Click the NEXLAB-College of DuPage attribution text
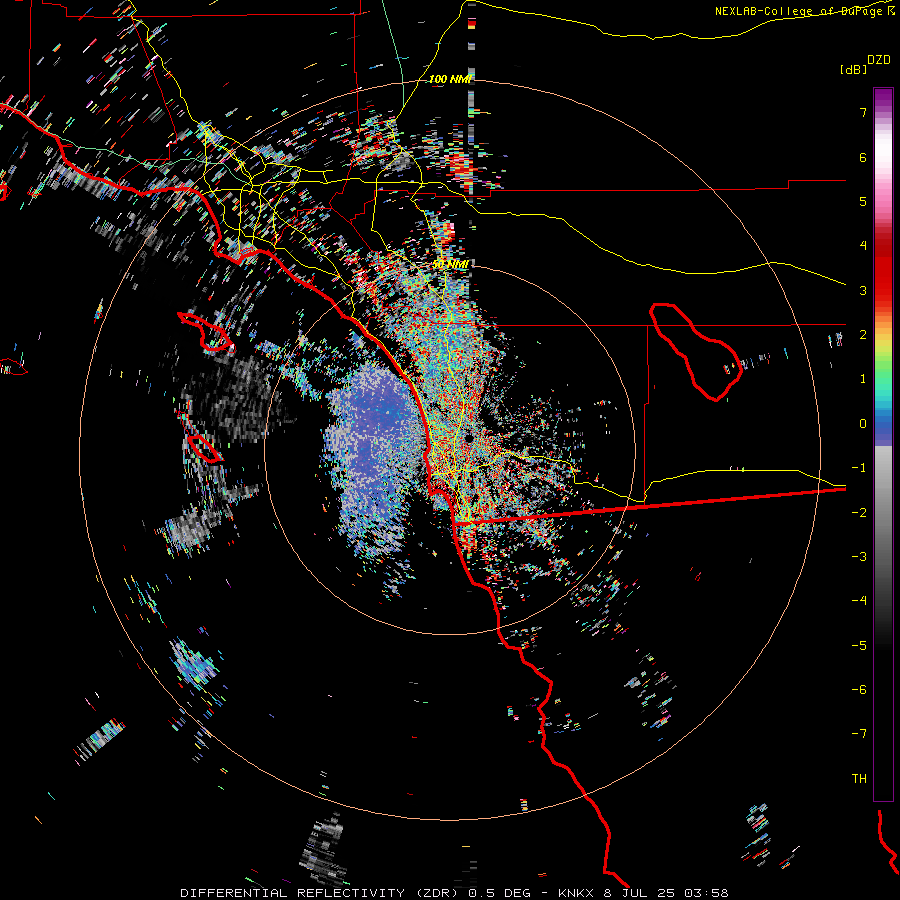The height and width of the screenshot is (900, 900). coord(798,11)
